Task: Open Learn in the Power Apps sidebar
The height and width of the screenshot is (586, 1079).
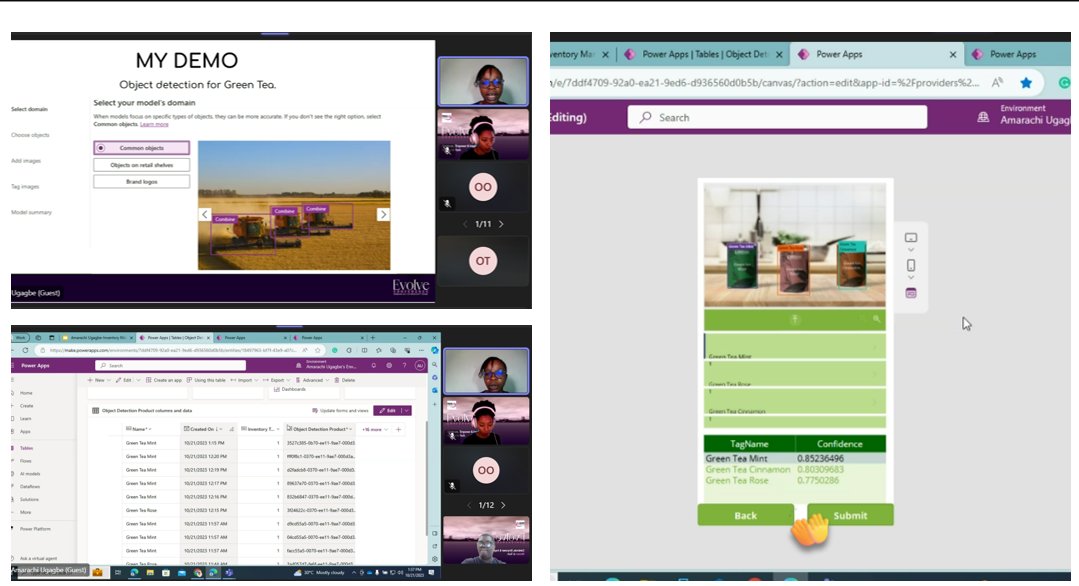Action: pos(25,418)
